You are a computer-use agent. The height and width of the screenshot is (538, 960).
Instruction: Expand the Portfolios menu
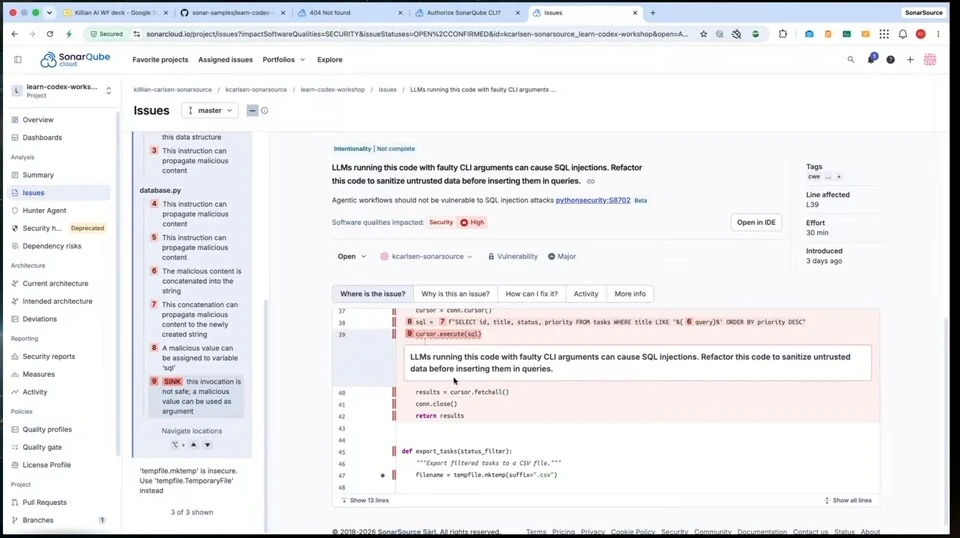(283, 60)
